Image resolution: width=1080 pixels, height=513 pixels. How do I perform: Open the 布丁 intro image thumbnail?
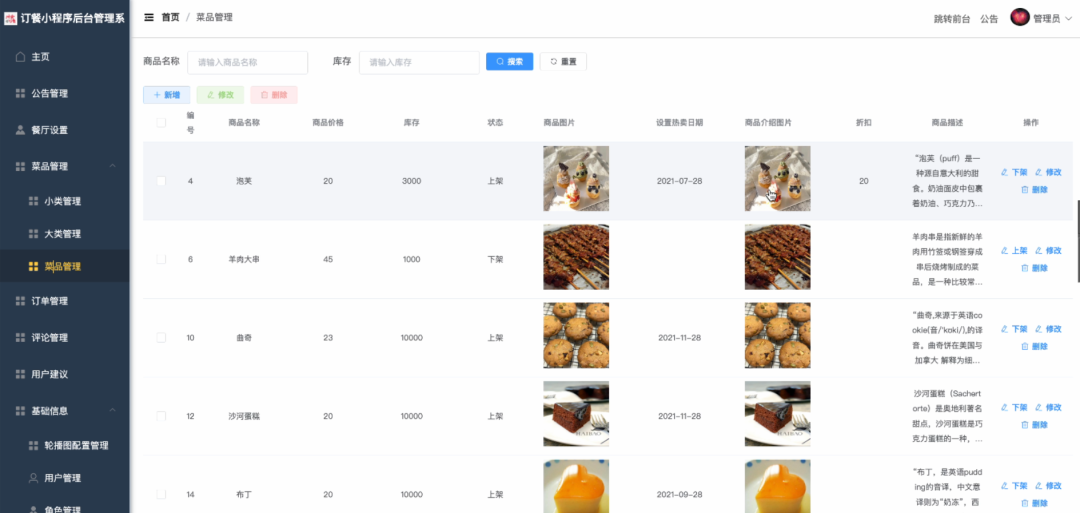point(778,486)
